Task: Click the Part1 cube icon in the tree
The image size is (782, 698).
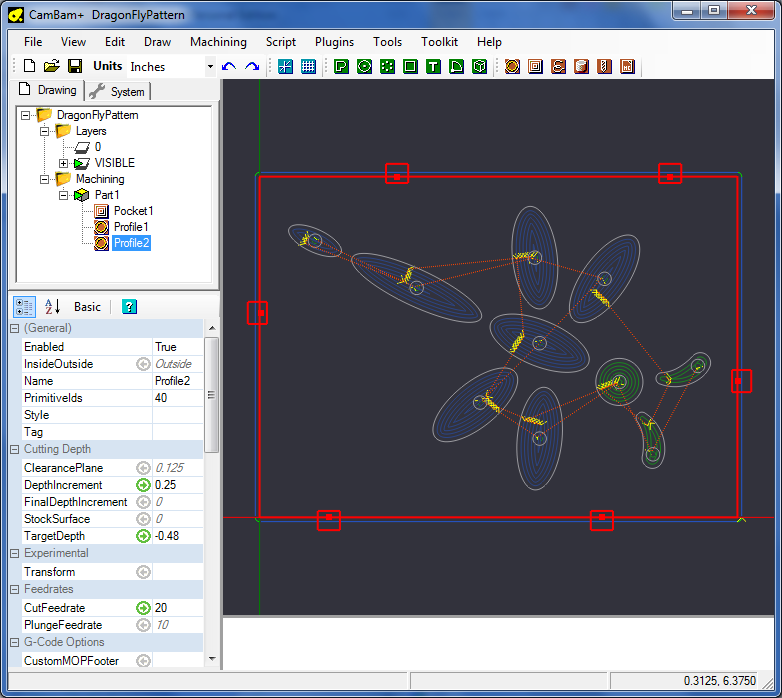Action: pyautogui.click(x=81, y=195)
